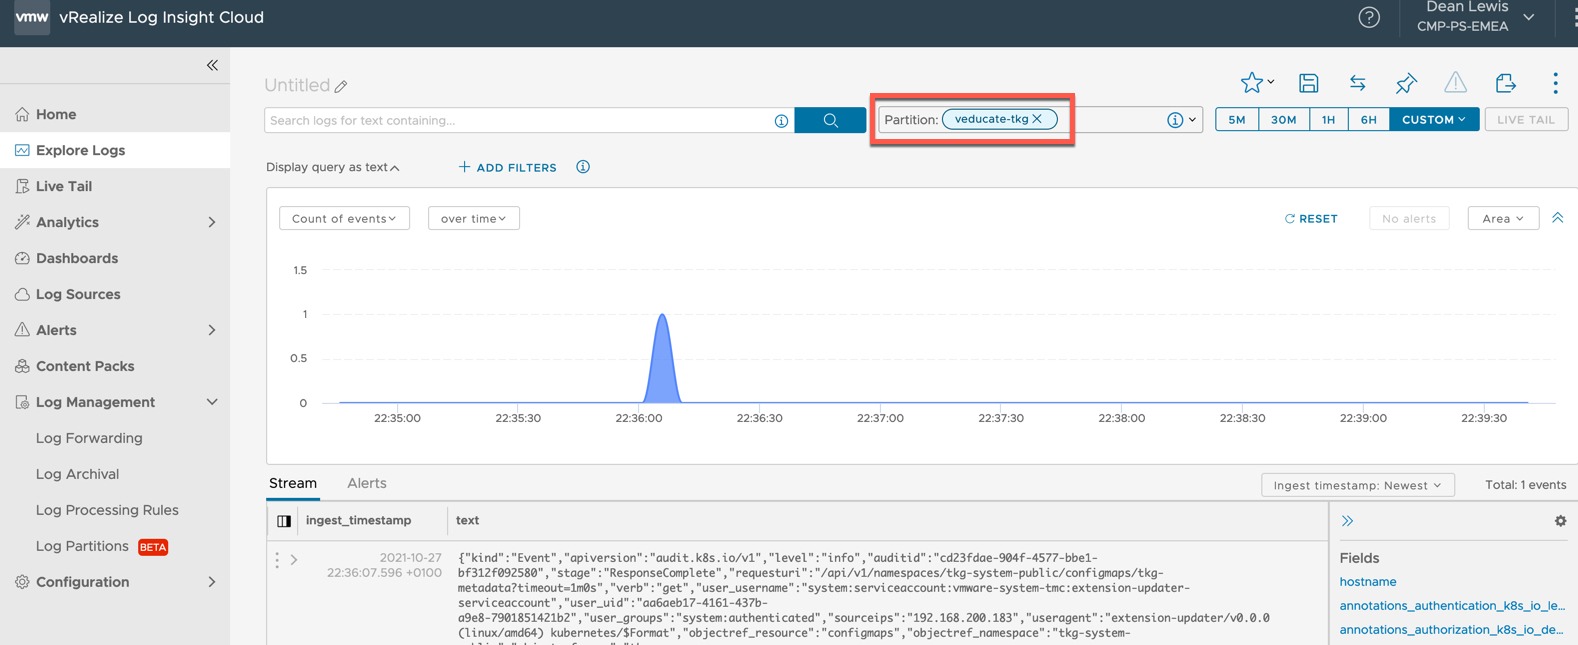The image size is (1578, 645).
Task: Open Log Processing Rules page
Action: (107, 510)
